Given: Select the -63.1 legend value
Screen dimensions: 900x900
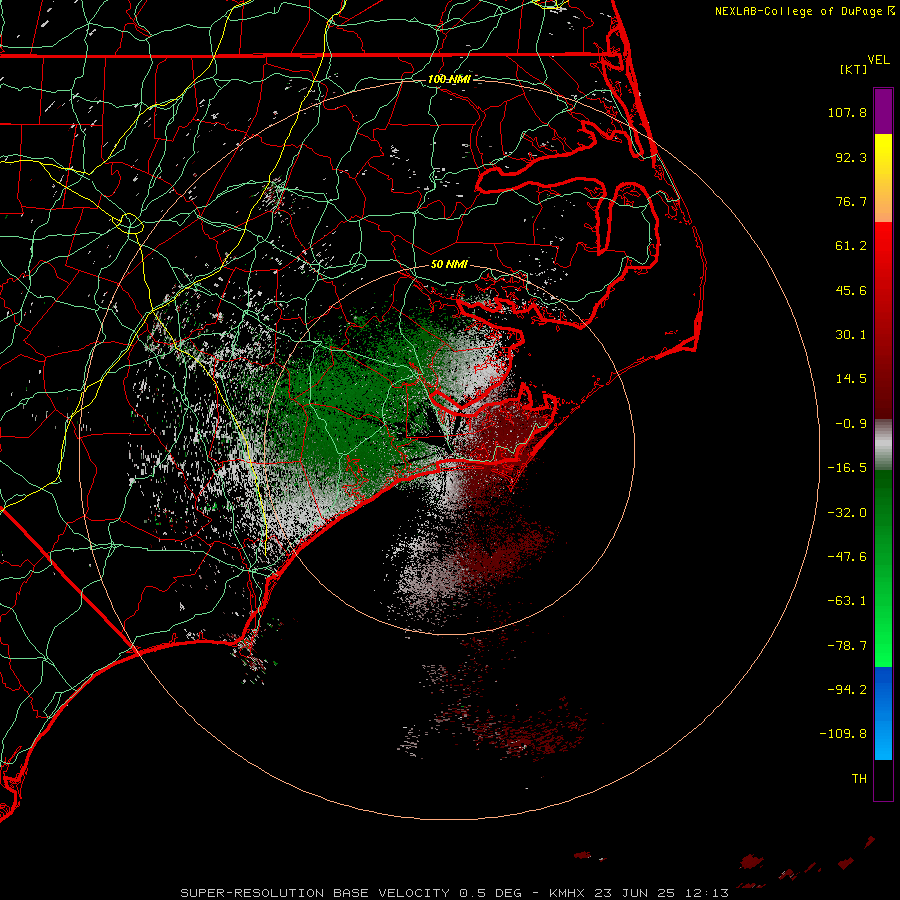Looking at the screenshot, I should 847,601.
